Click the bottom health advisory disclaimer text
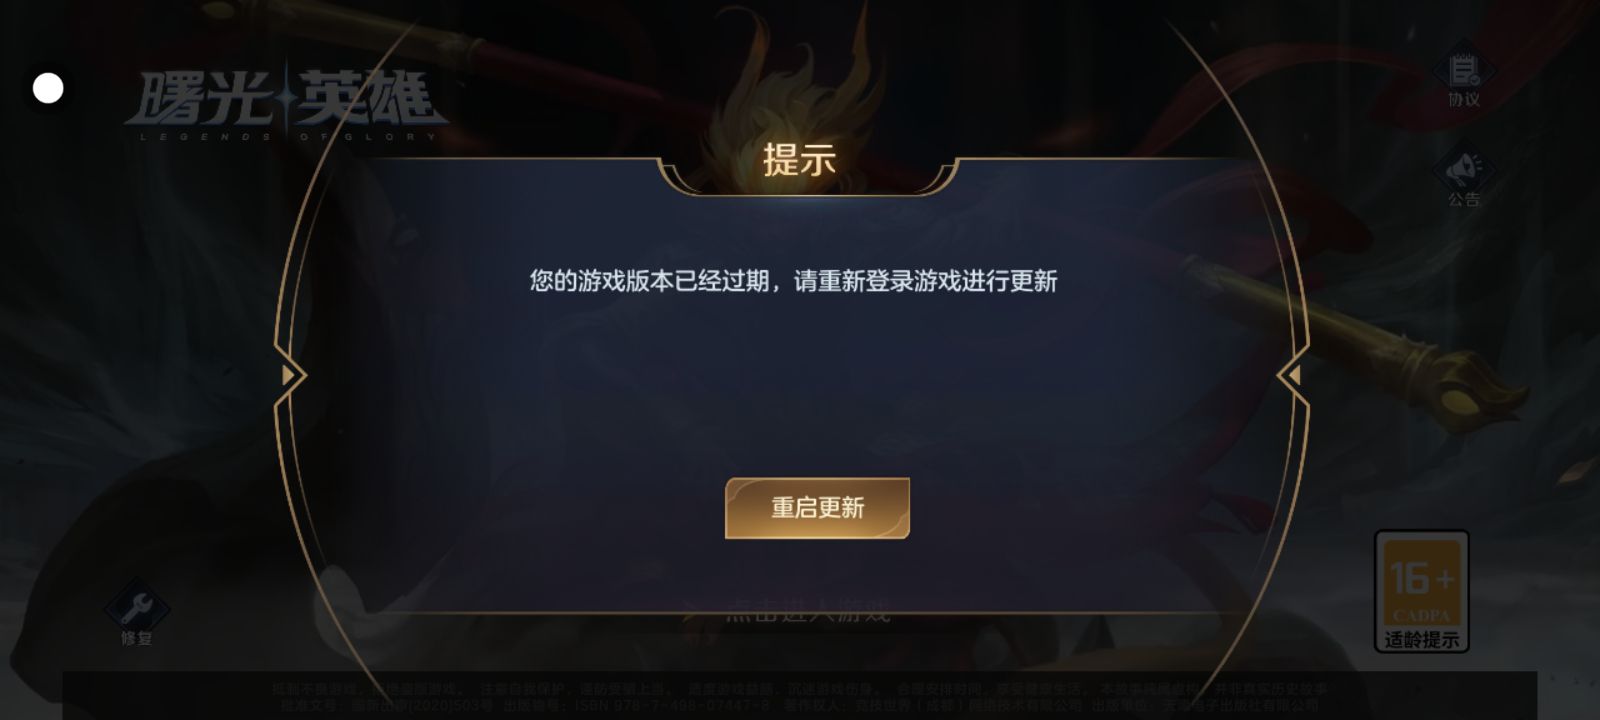This screenshot has width=1600, height=720. (800, 697)
